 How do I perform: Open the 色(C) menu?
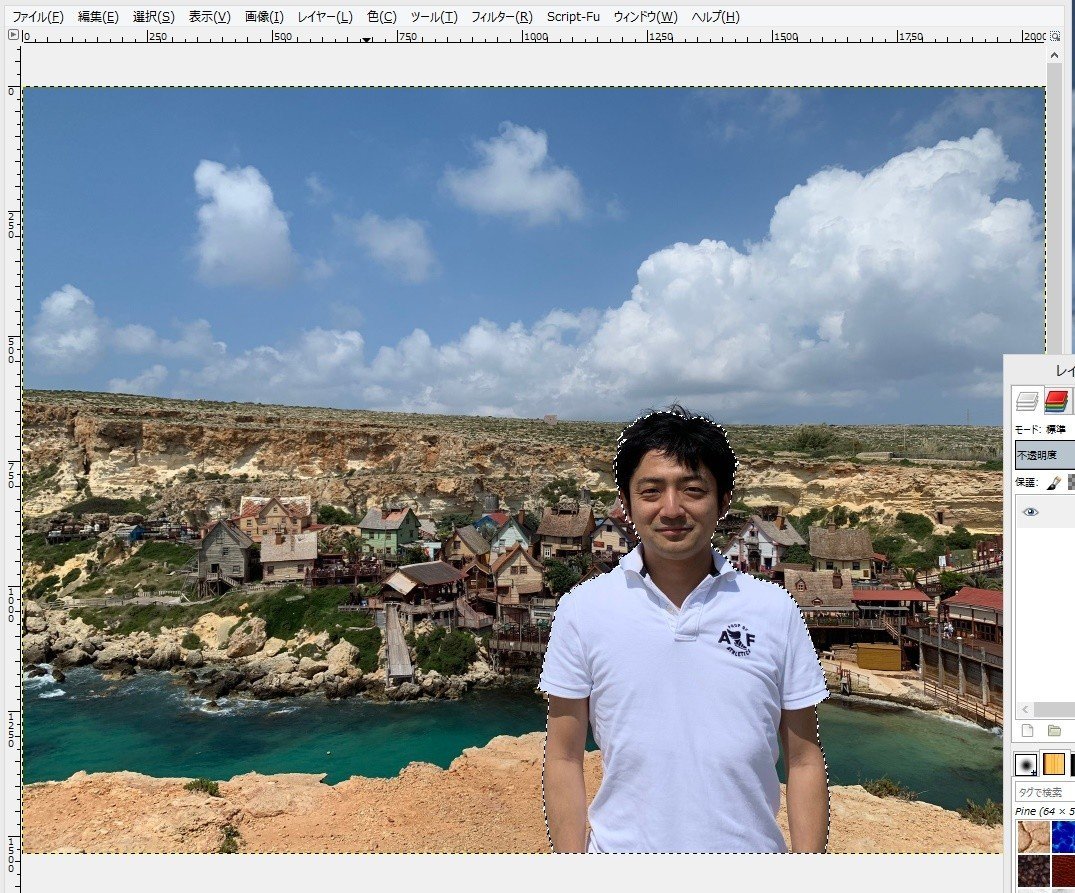381,16
